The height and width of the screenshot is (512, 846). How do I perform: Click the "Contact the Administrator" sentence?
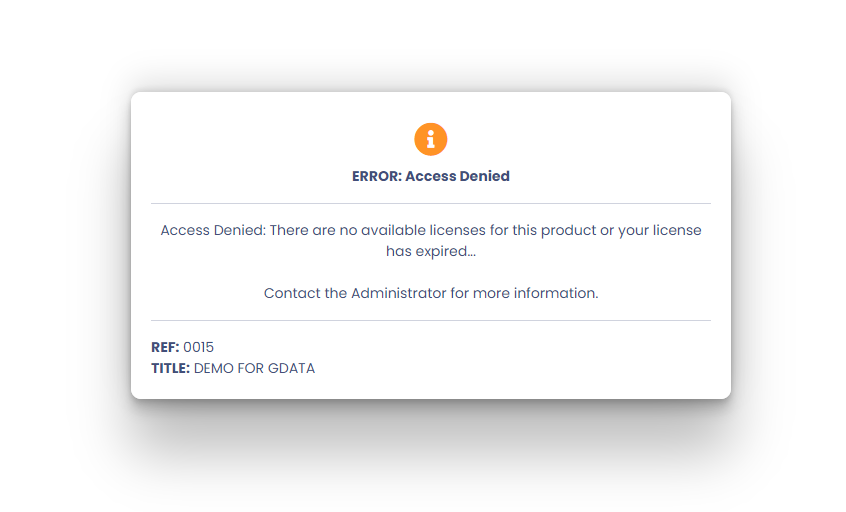(x=431, y=293)
